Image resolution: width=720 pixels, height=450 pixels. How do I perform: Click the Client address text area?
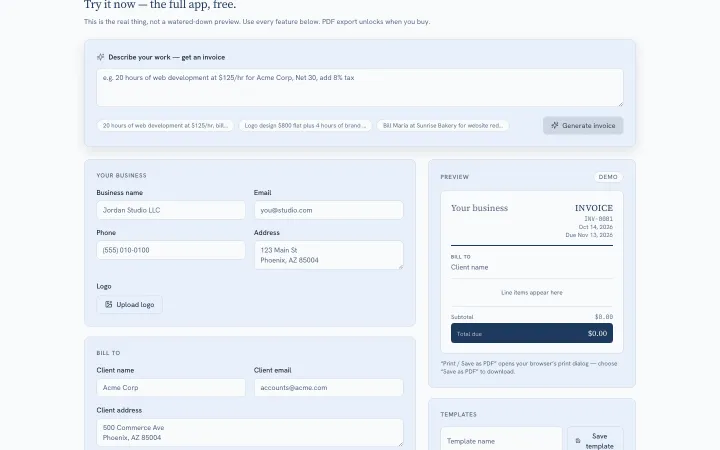[x=250, y=433]
